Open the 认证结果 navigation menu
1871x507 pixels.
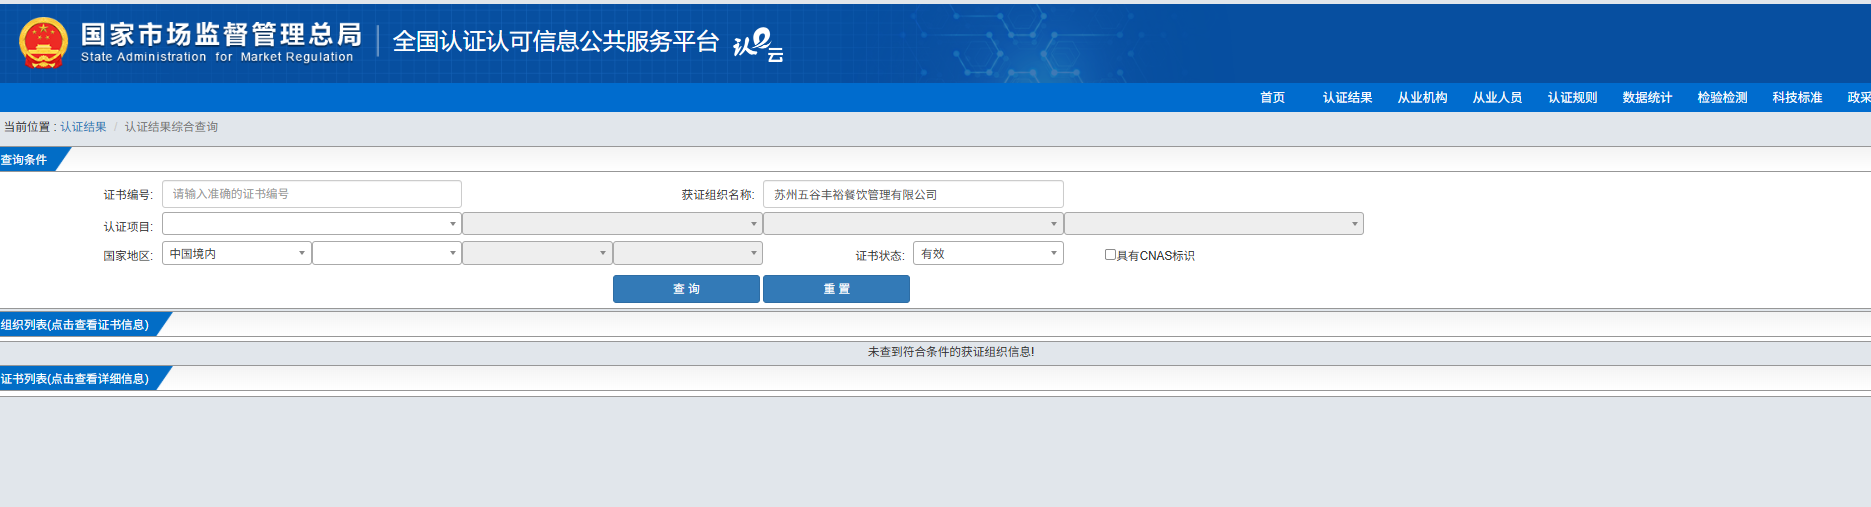(x=1347, y=98)
